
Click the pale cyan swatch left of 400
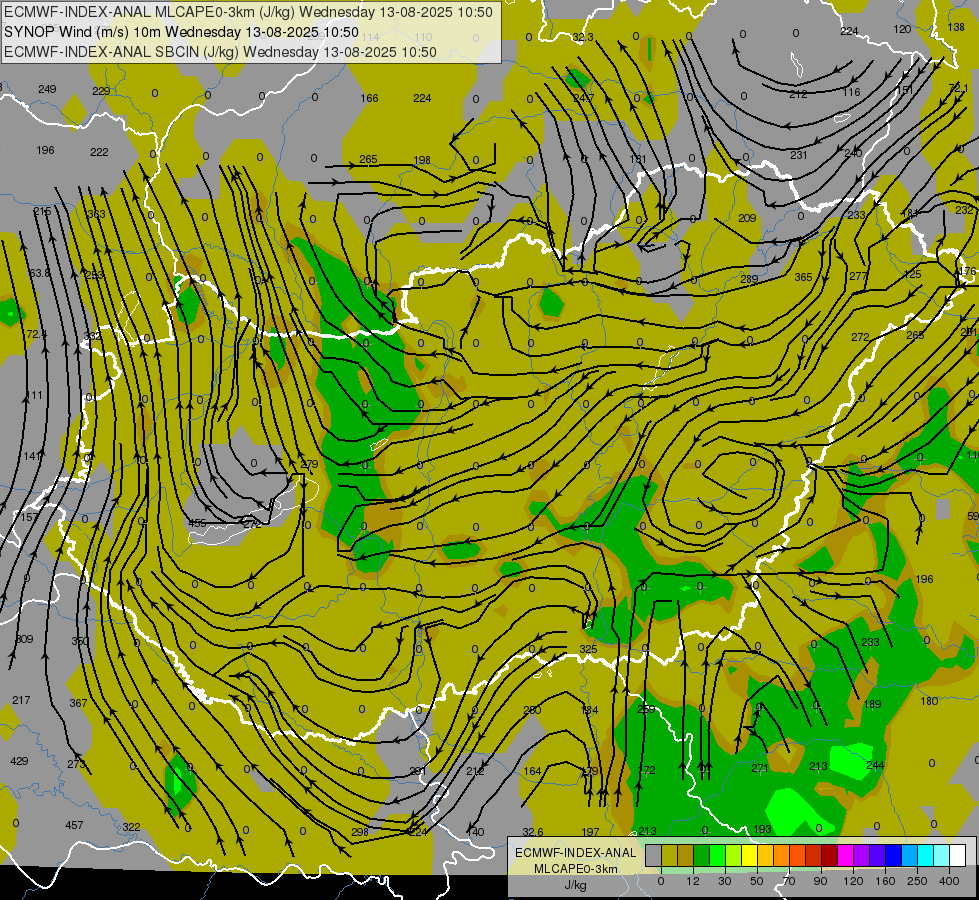tap(942, 855)
